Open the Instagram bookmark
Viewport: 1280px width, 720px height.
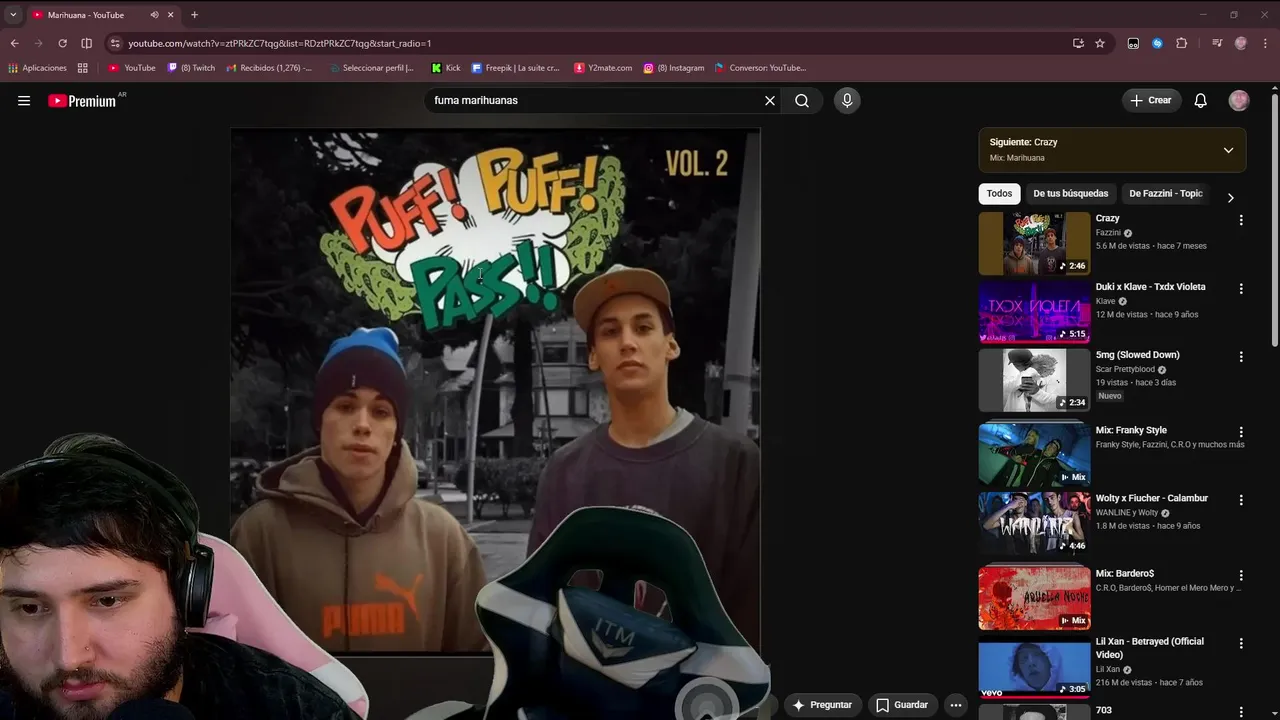tap(674, 68)
